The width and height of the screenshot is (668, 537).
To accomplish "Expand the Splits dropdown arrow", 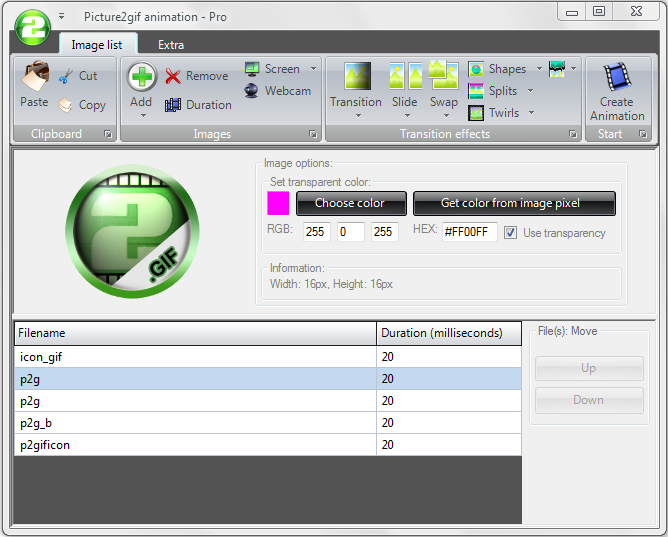I will [x=530, y=90].
